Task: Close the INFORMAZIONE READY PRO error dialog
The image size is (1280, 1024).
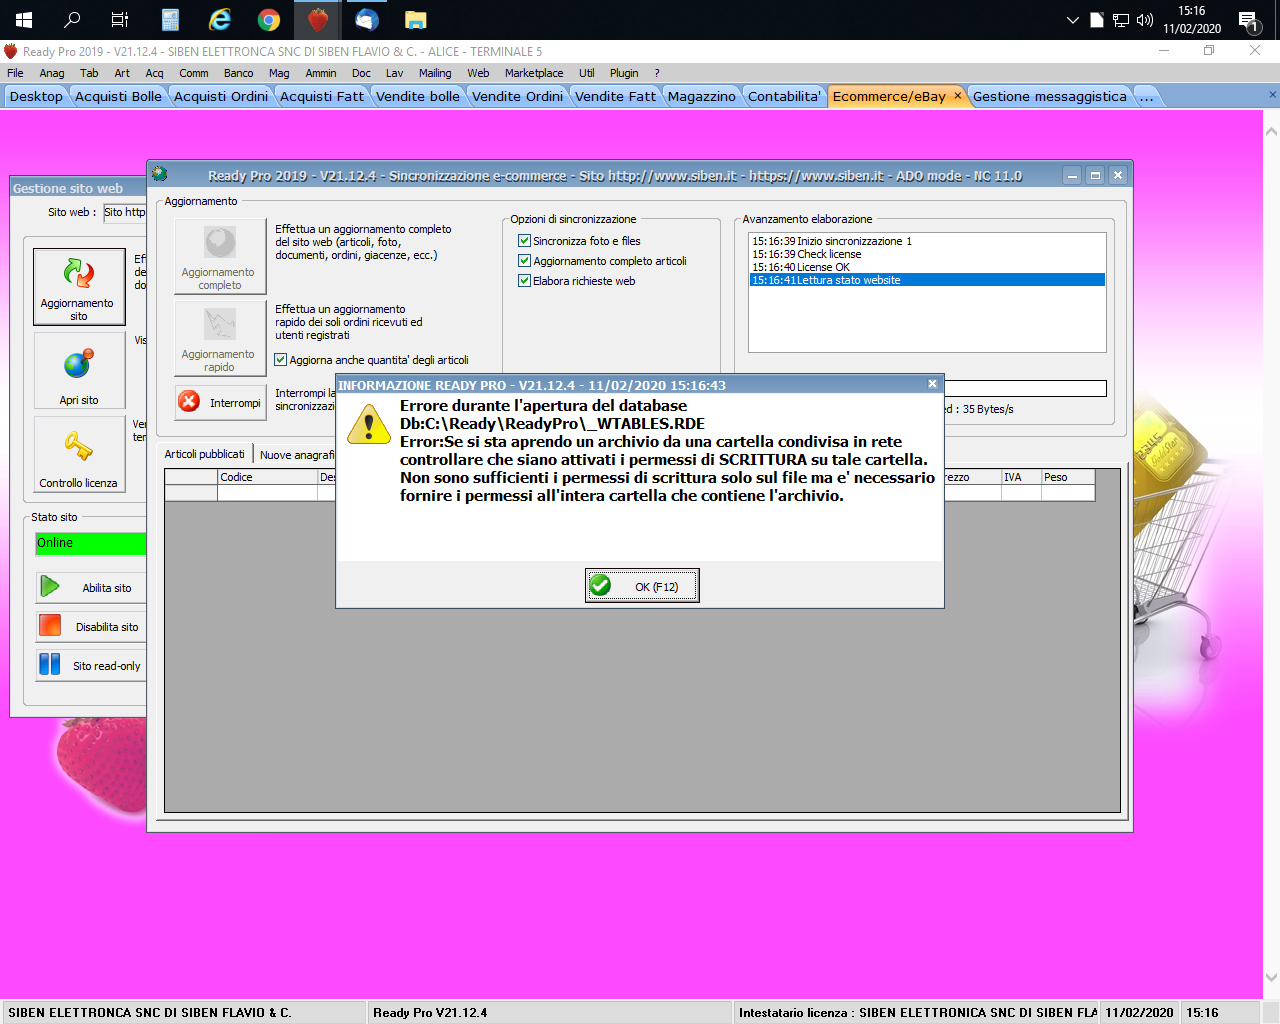Action: click(932, 384)
